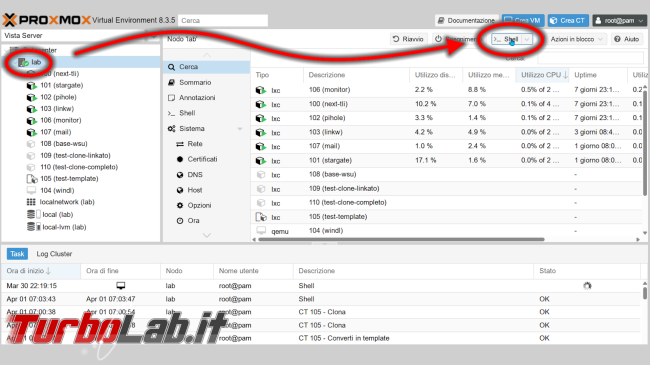650x365 pixels.
Task: Click the grid vertical scrollbar
Action: [645, 143]
